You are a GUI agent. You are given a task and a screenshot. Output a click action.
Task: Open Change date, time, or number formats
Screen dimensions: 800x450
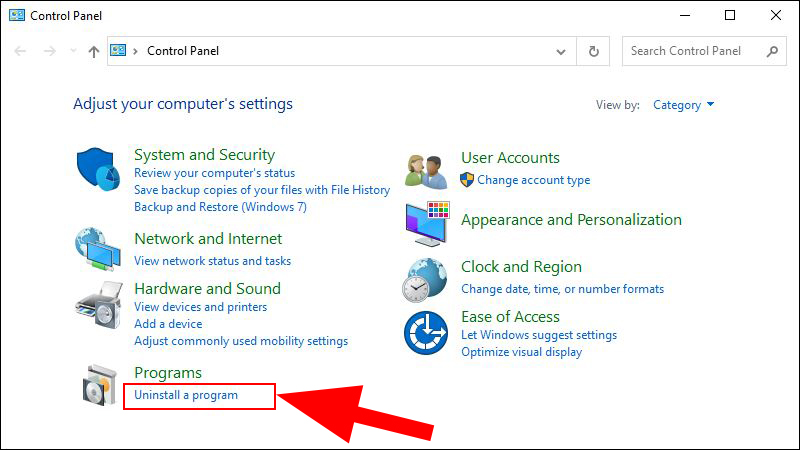pyautogui.click(x=562, y=289)
